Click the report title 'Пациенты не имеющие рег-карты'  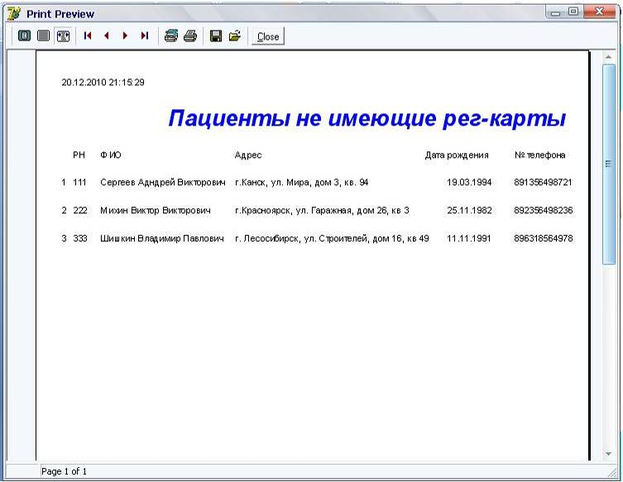click(367, 118)
